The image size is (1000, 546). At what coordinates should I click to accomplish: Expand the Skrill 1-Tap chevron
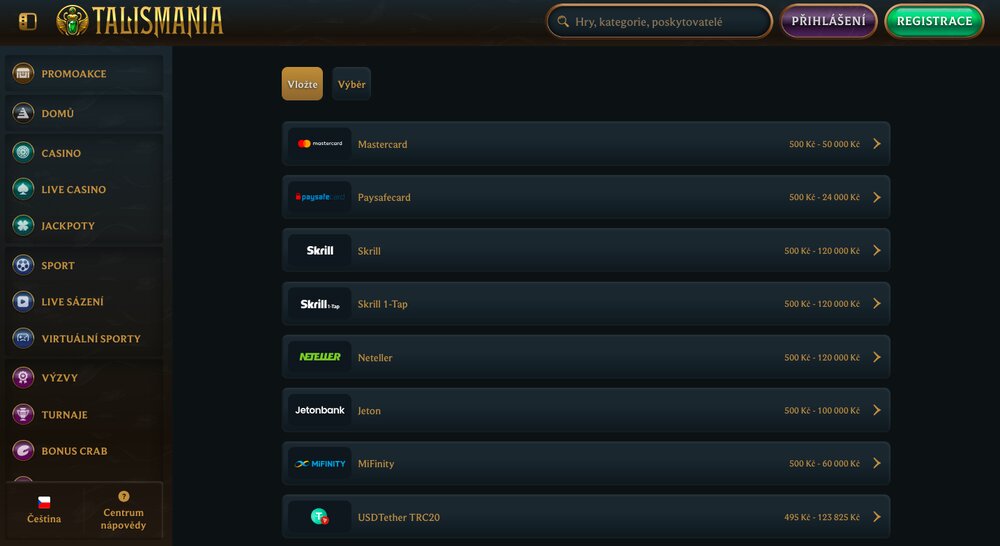[x=877, y=304]
